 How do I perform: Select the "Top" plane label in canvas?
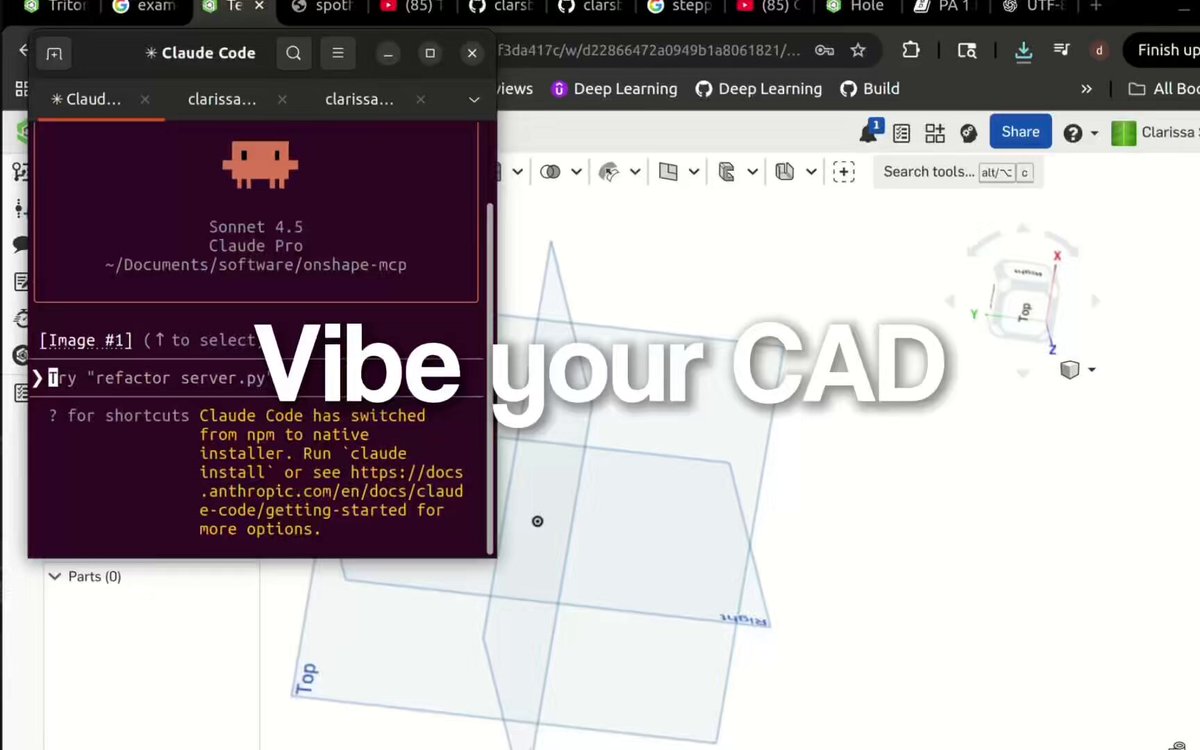click(x=306, y=678)
